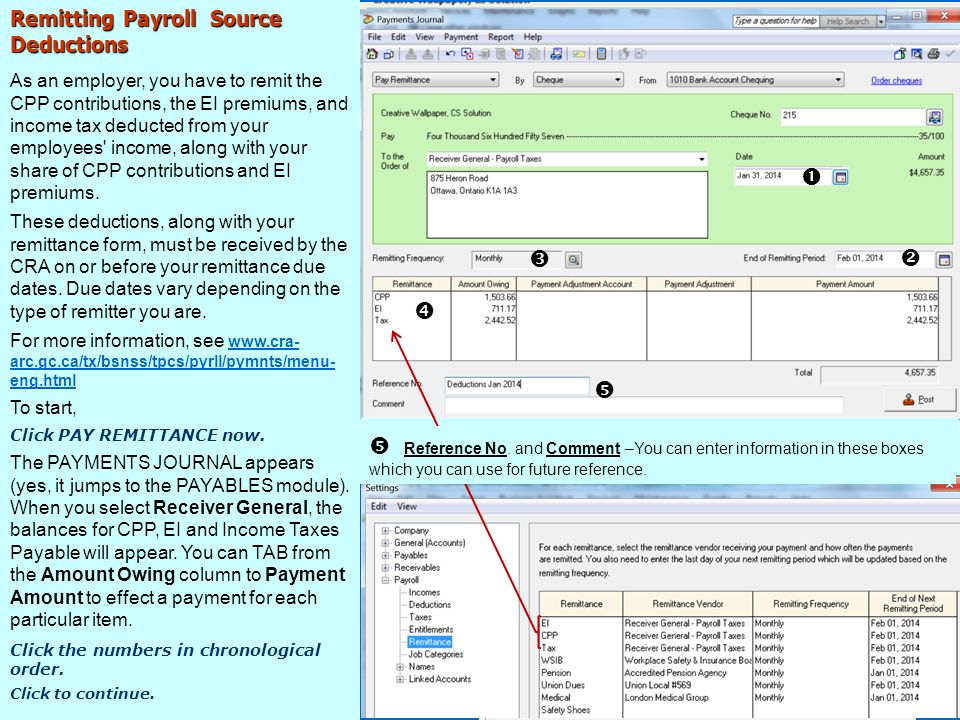Click the Payments Journal title bar icon

(x=369, y=19)
